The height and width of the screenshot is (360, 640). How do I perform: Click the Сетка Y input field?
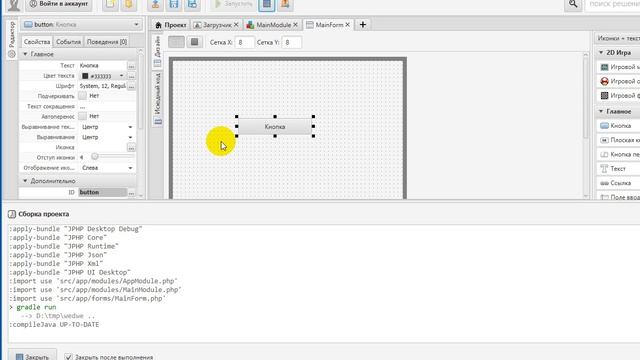pos(291,42)
